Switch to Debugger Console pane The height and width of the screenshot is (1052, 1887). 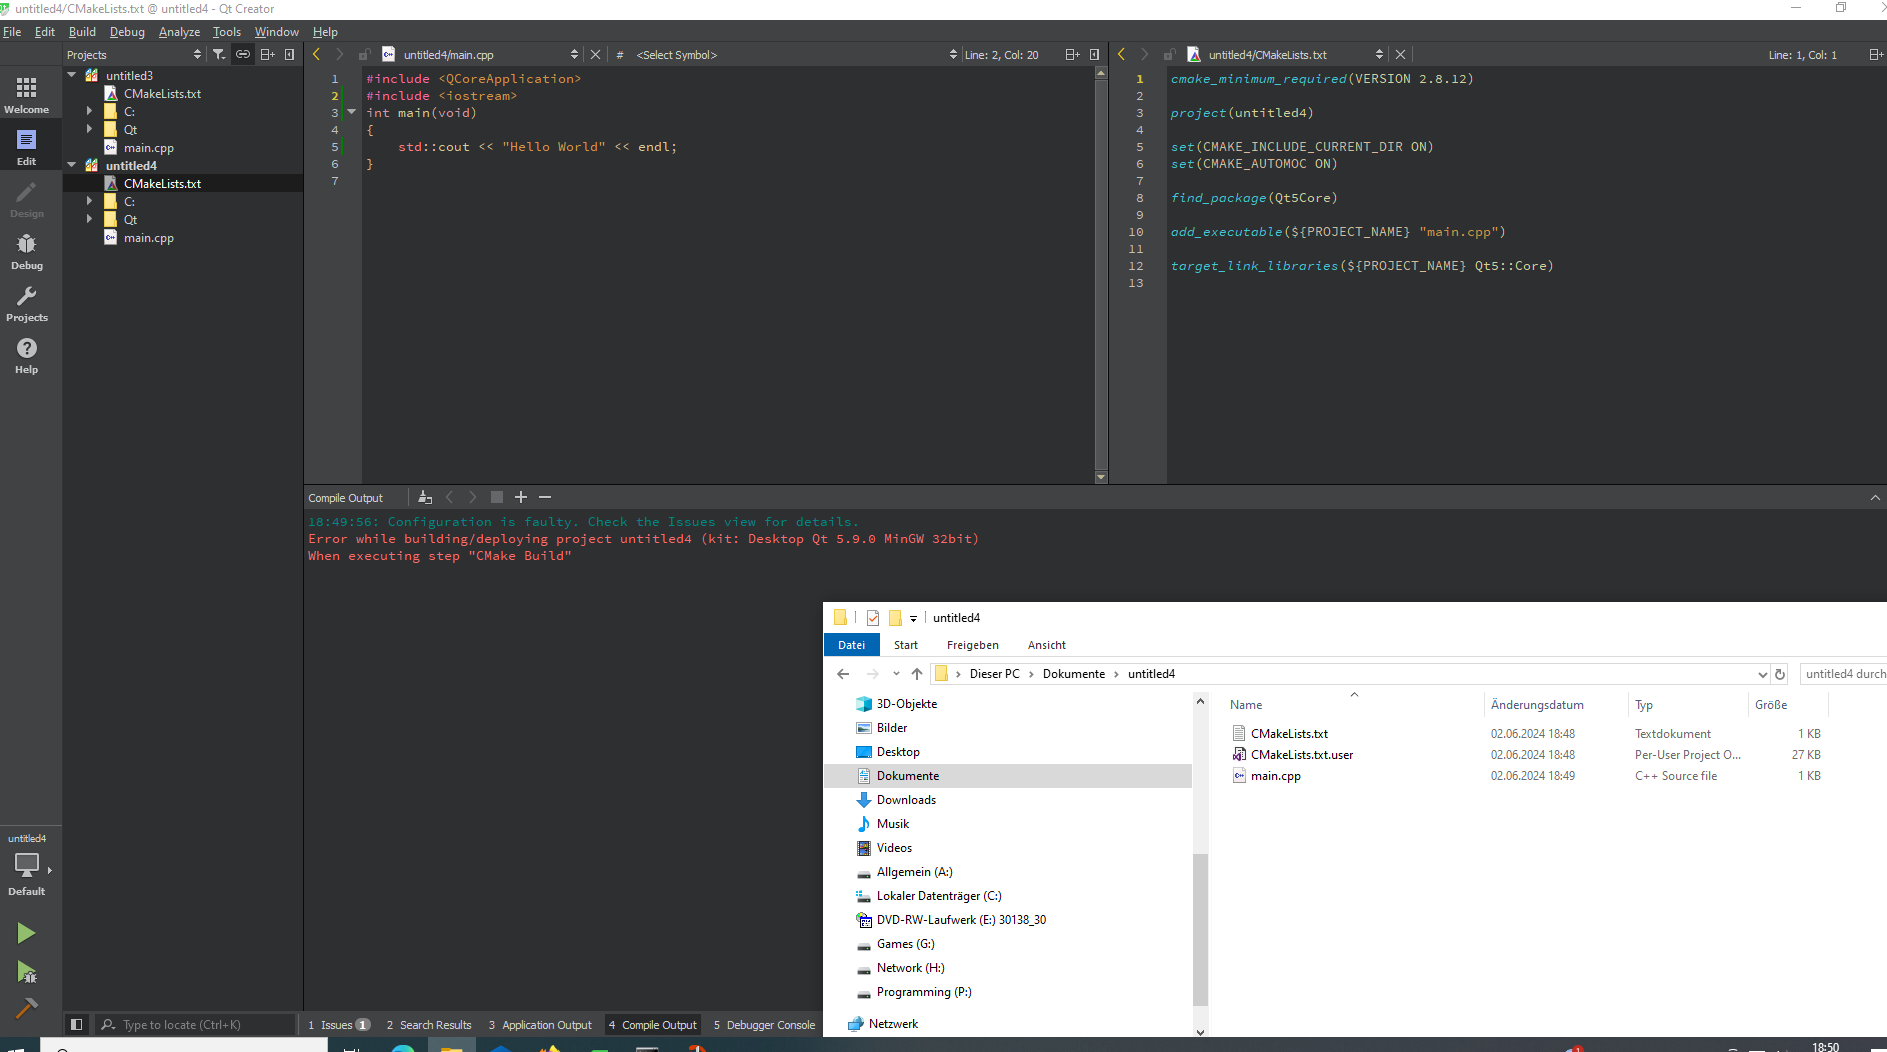tap(764, 1025)
